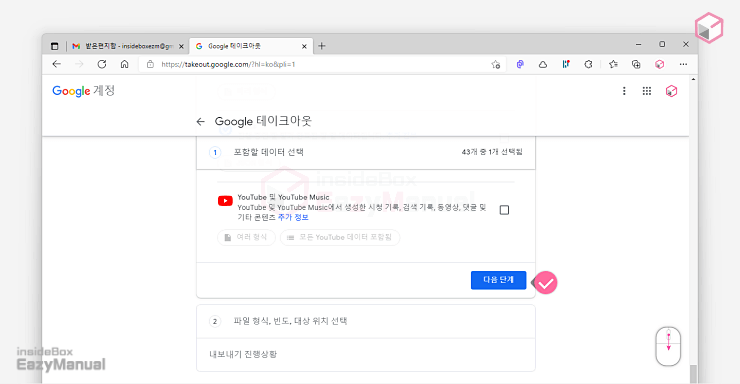Click the YouTube 및 YouTube Music title text
The height and width of the screenshot is (384, 740).
(x=283, y=197)
